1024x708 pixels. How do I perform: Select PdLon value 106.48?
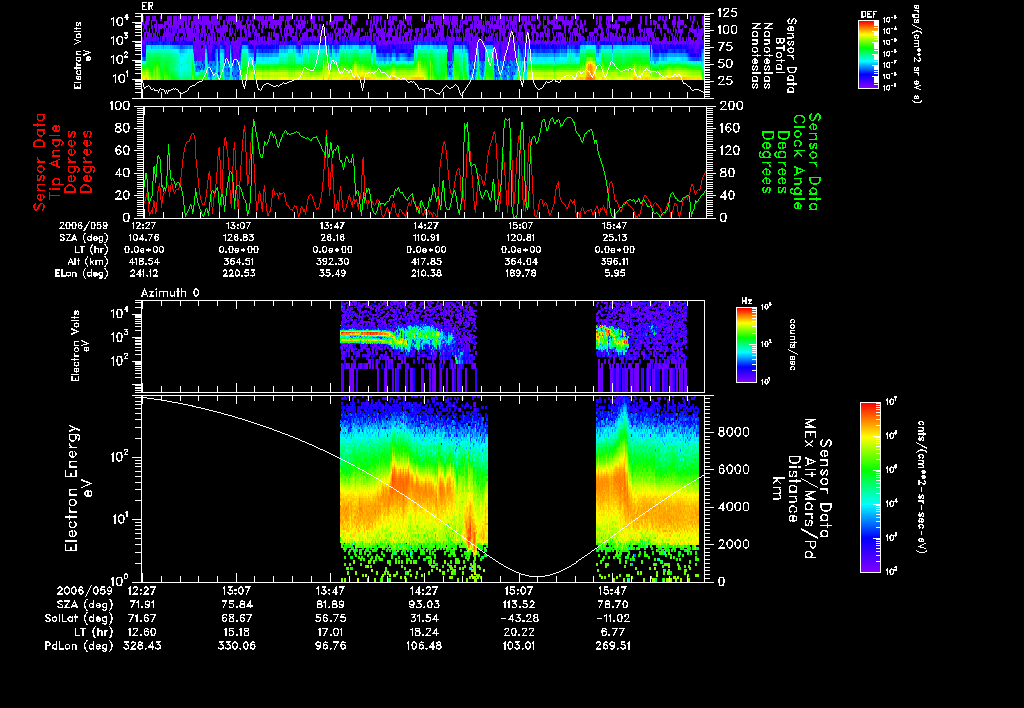pyautogui.click(x=424, y=646)
